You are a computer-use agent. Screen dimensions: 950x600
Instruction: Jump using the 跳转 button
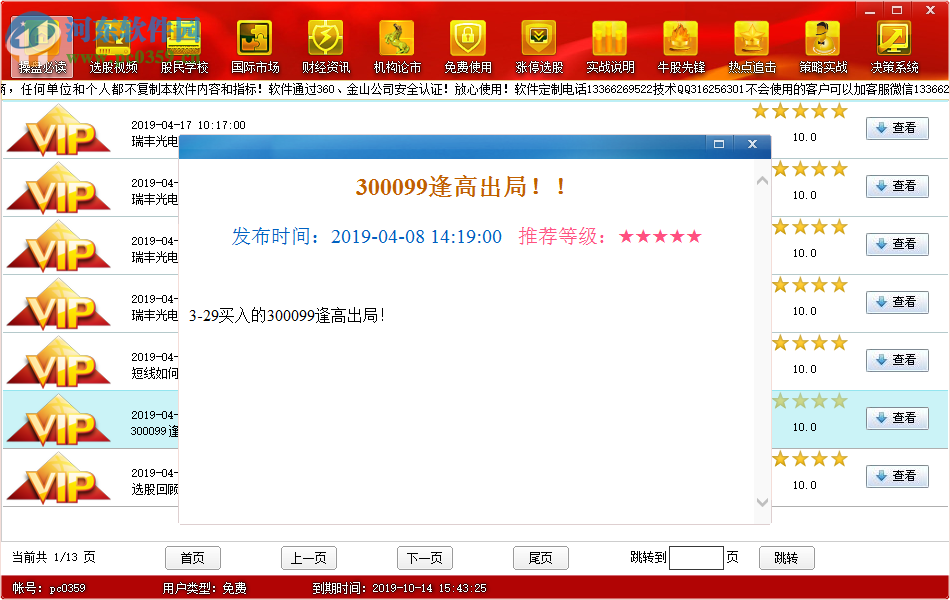[x=786, y=557]
